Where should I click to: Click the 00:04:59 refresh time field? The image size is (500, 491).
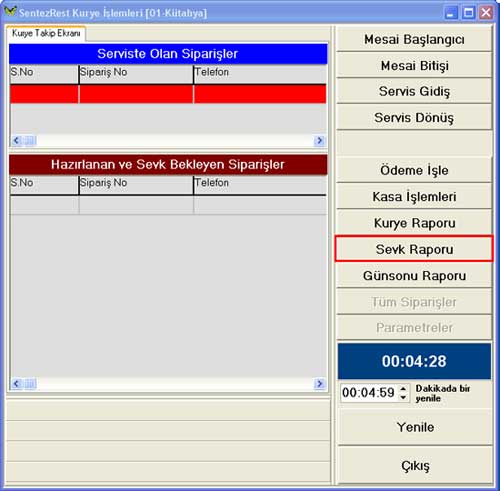(x=369, y=393)
